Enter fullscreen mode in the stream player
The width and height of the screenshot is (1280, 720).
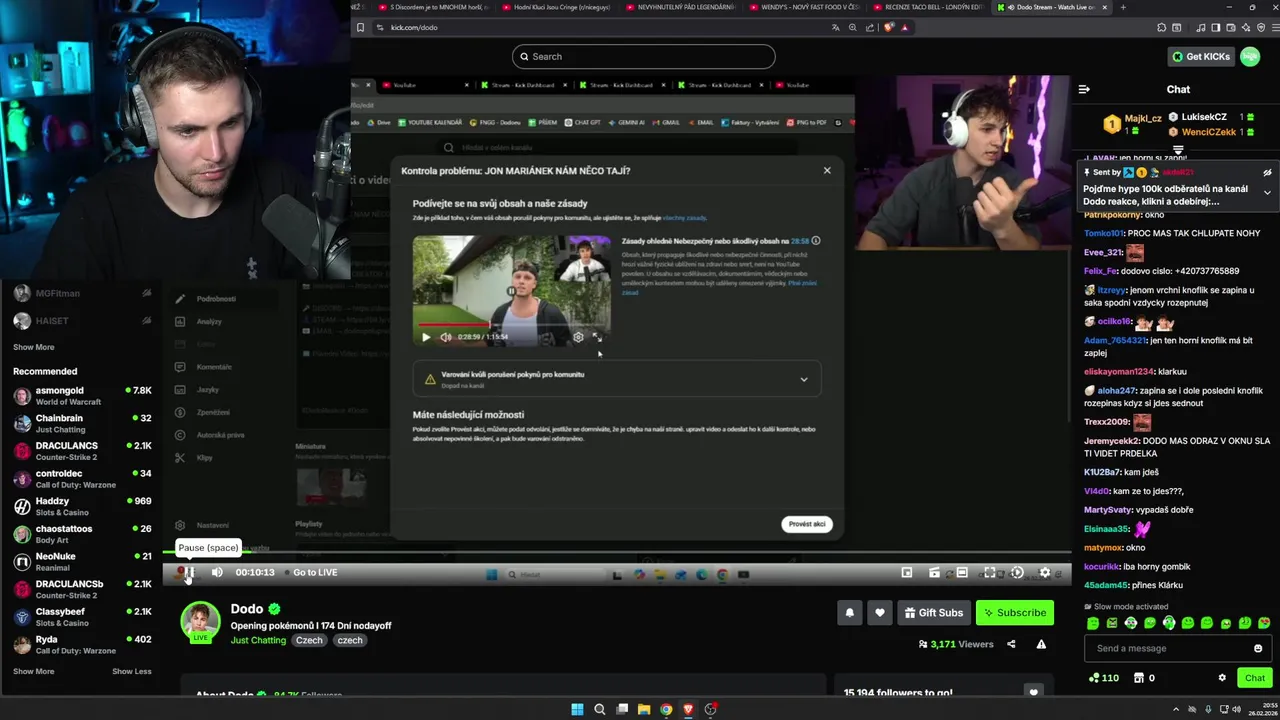coord(989,572)
